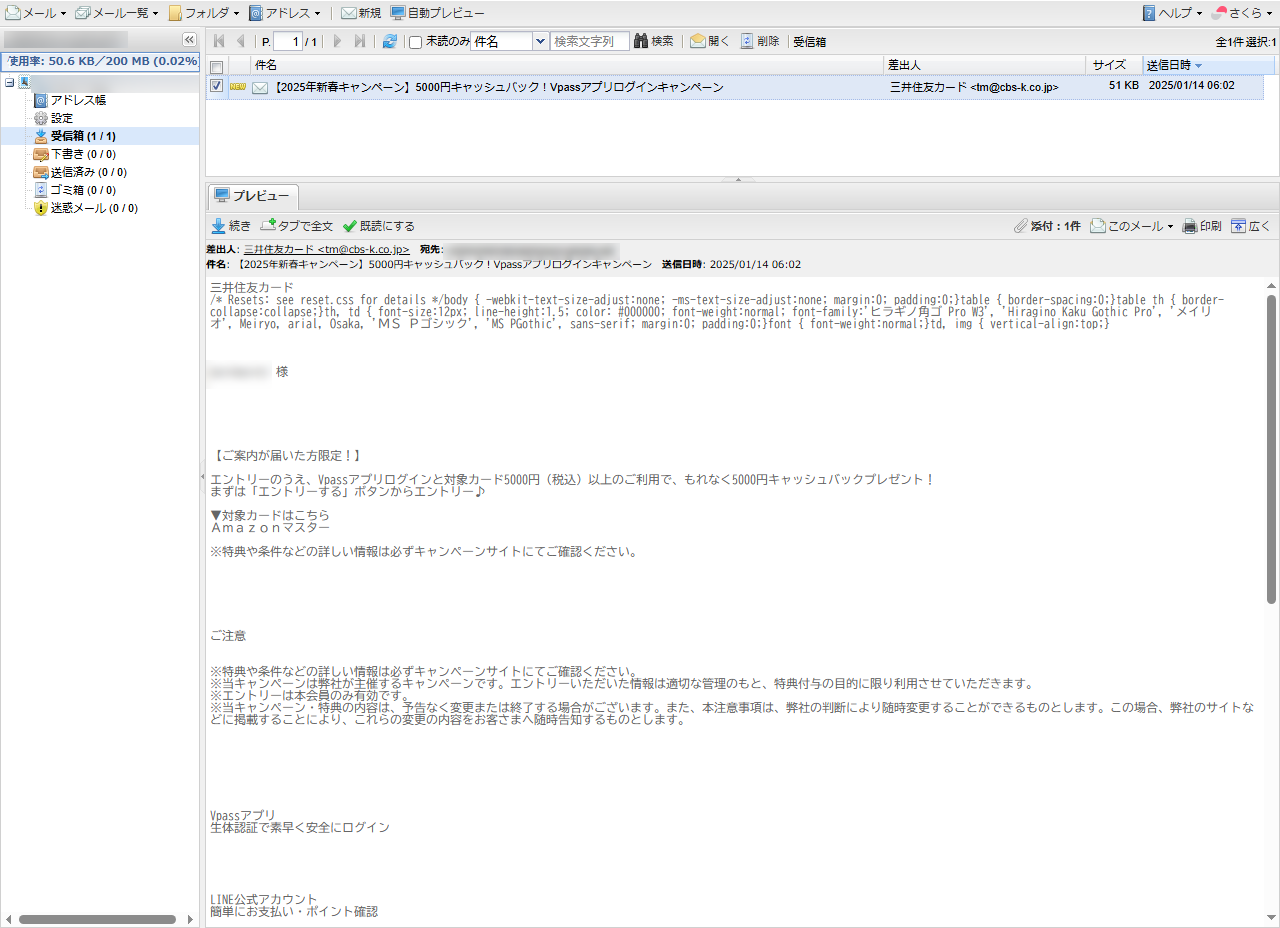Open the ヘルプ menu
This screenshot has height=928, width=1280.
tap(1172, 13)
